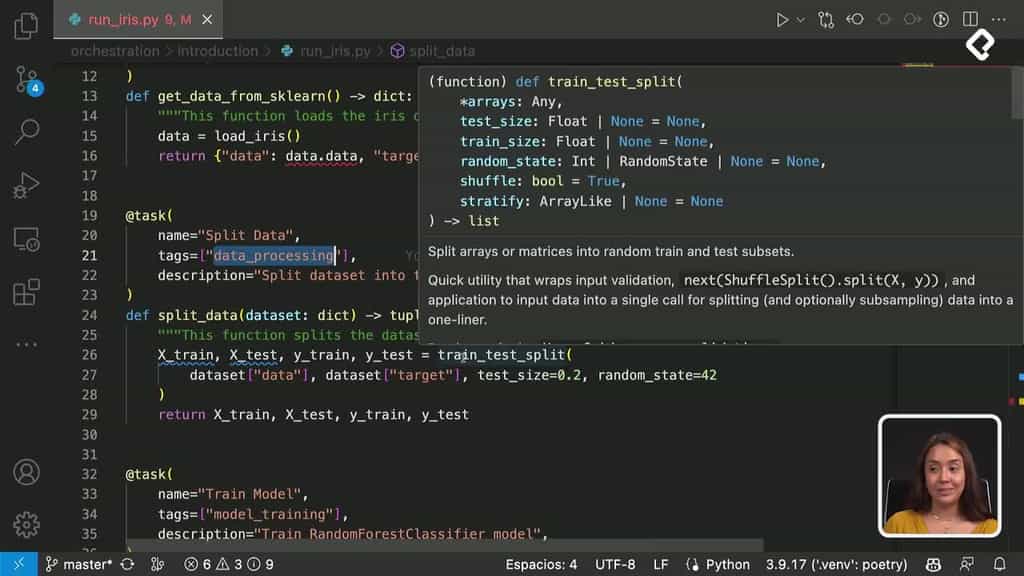The height and width of the screenshot is (576, 1024).
Task: Split the editor using the toolbar icon
Action: coord(969,18)
